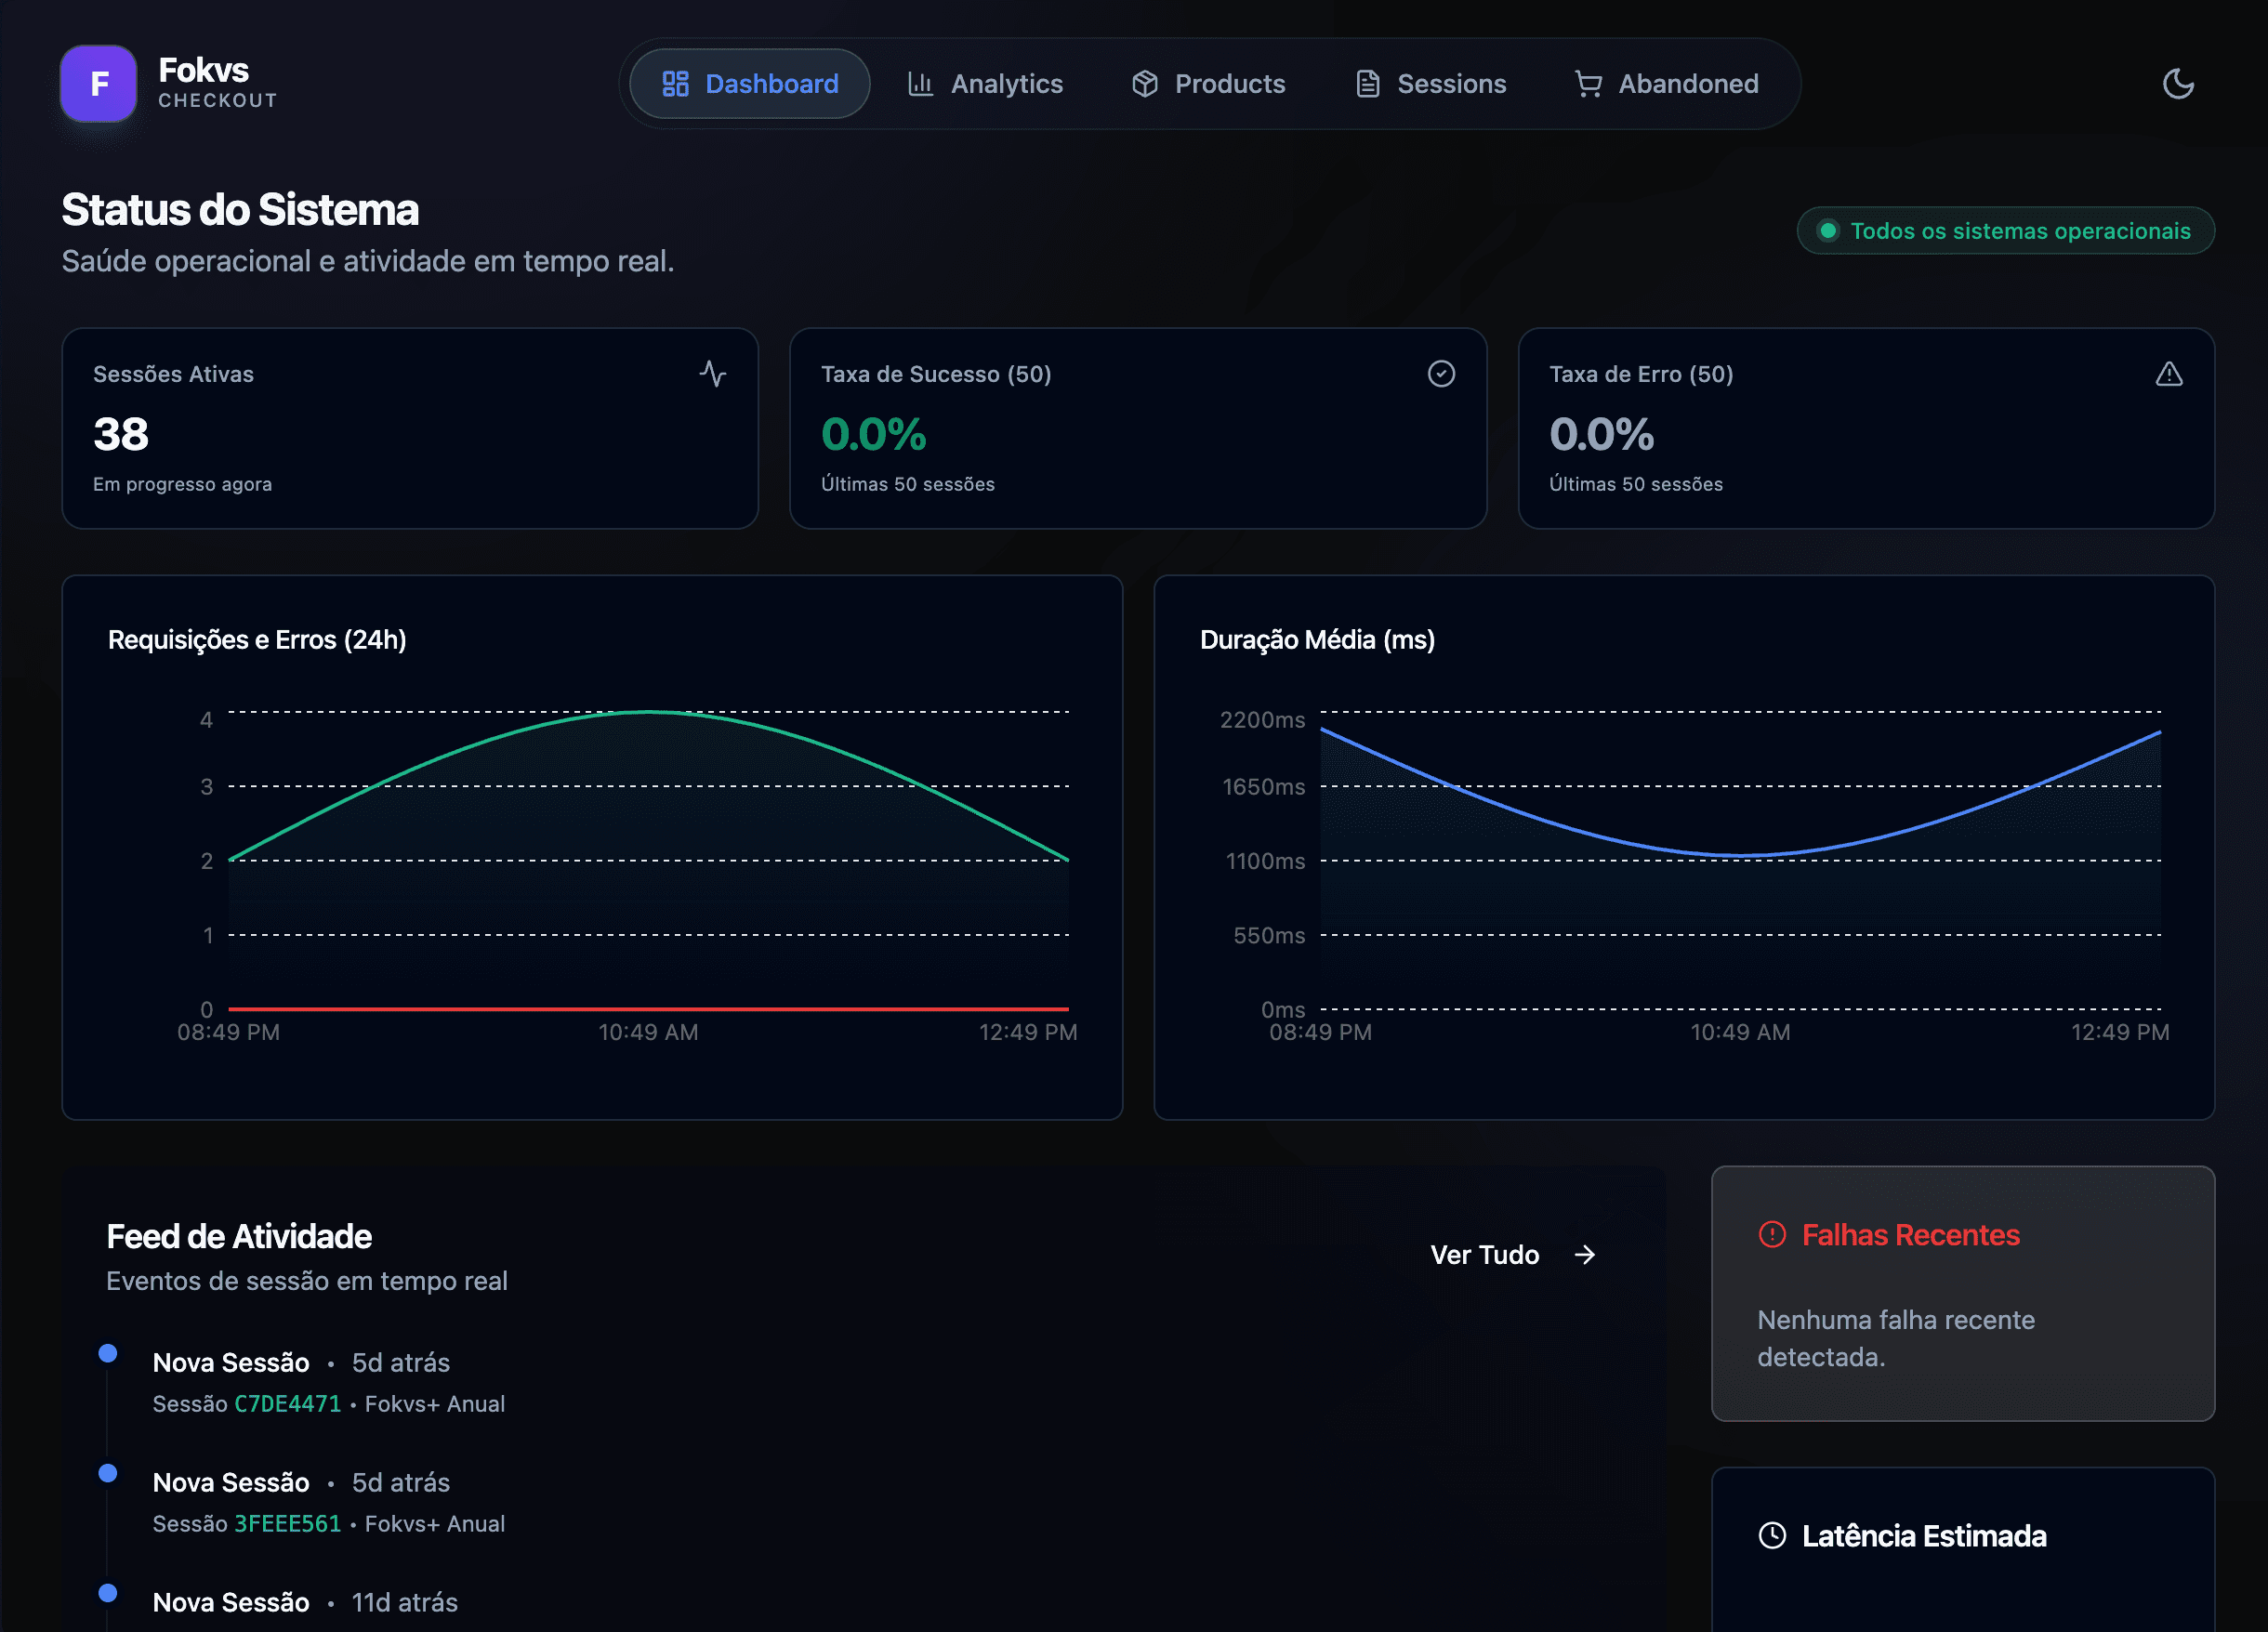Click the checkmark icon on Taxa de Sucesso

(x=1440, y=374)
